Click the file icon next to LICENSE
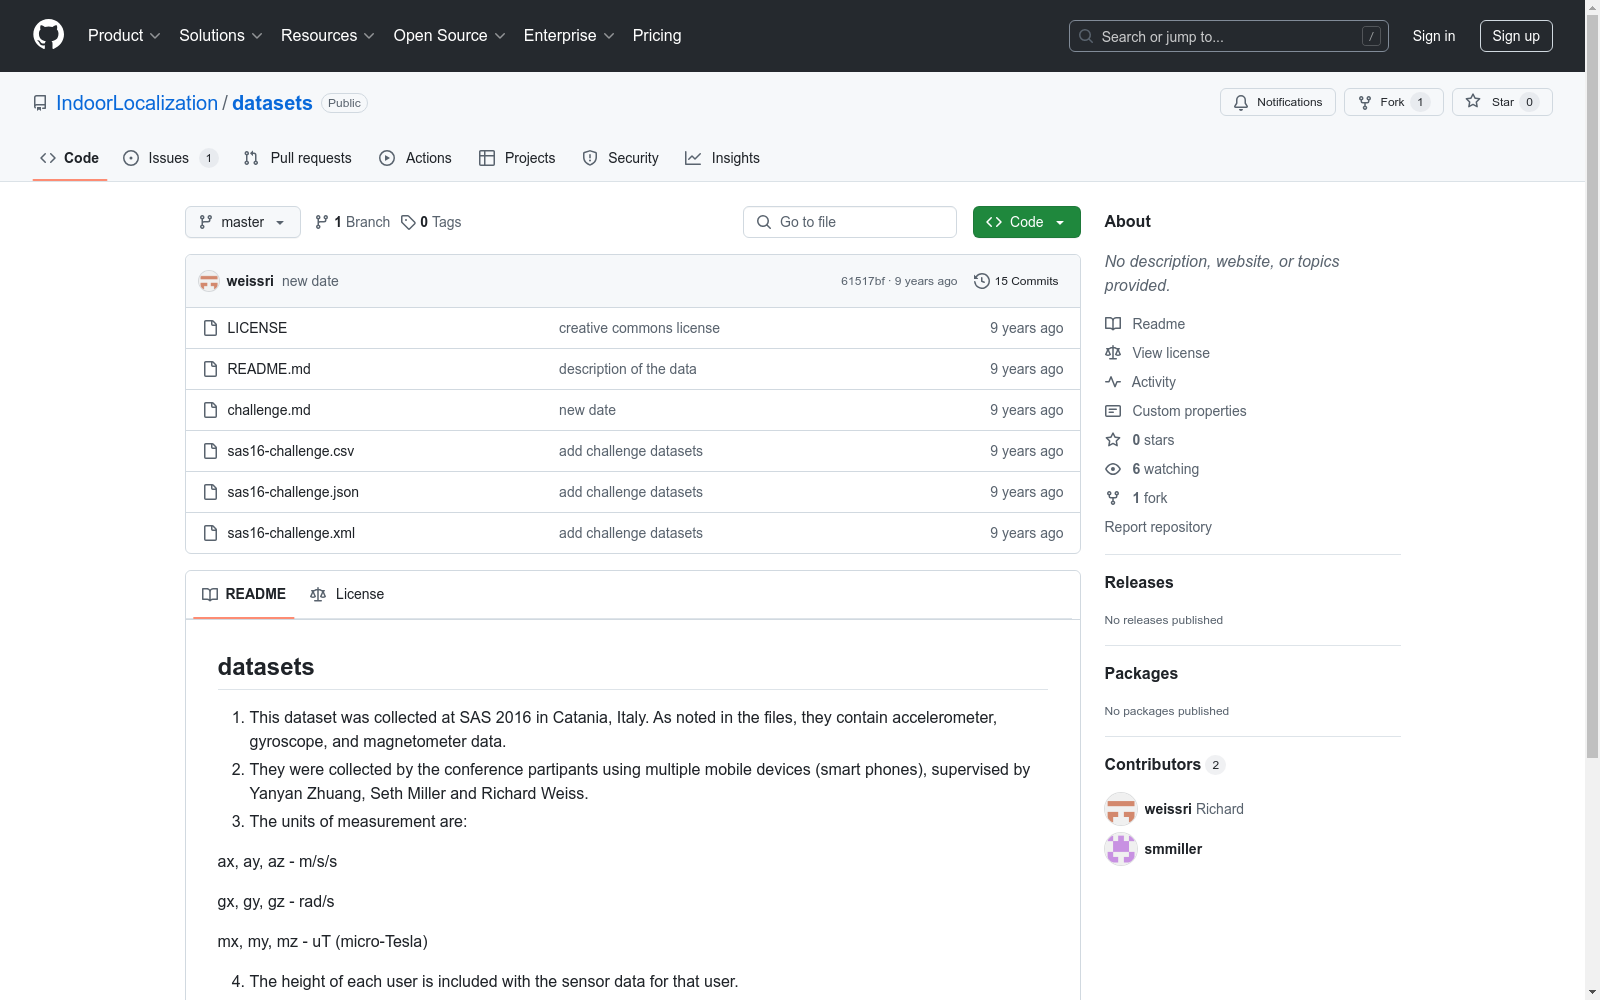1600x1000 pixels. [x=210, y=328]
